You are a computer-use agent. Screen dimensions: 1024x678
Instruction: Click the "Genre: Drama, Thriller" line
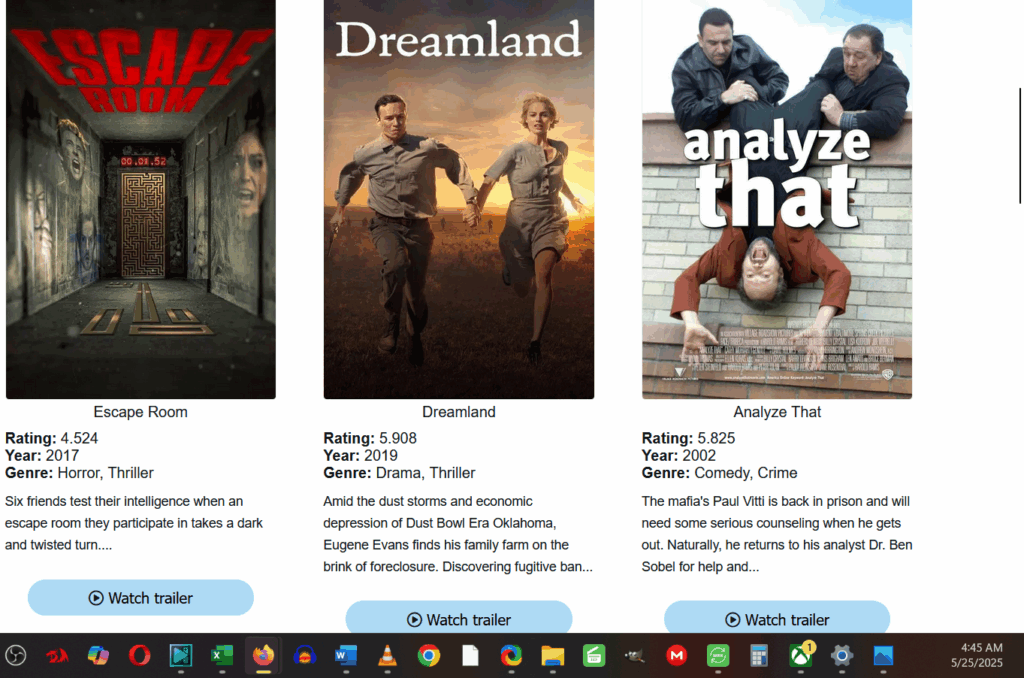pyautogui.click(x=399, y=473)
